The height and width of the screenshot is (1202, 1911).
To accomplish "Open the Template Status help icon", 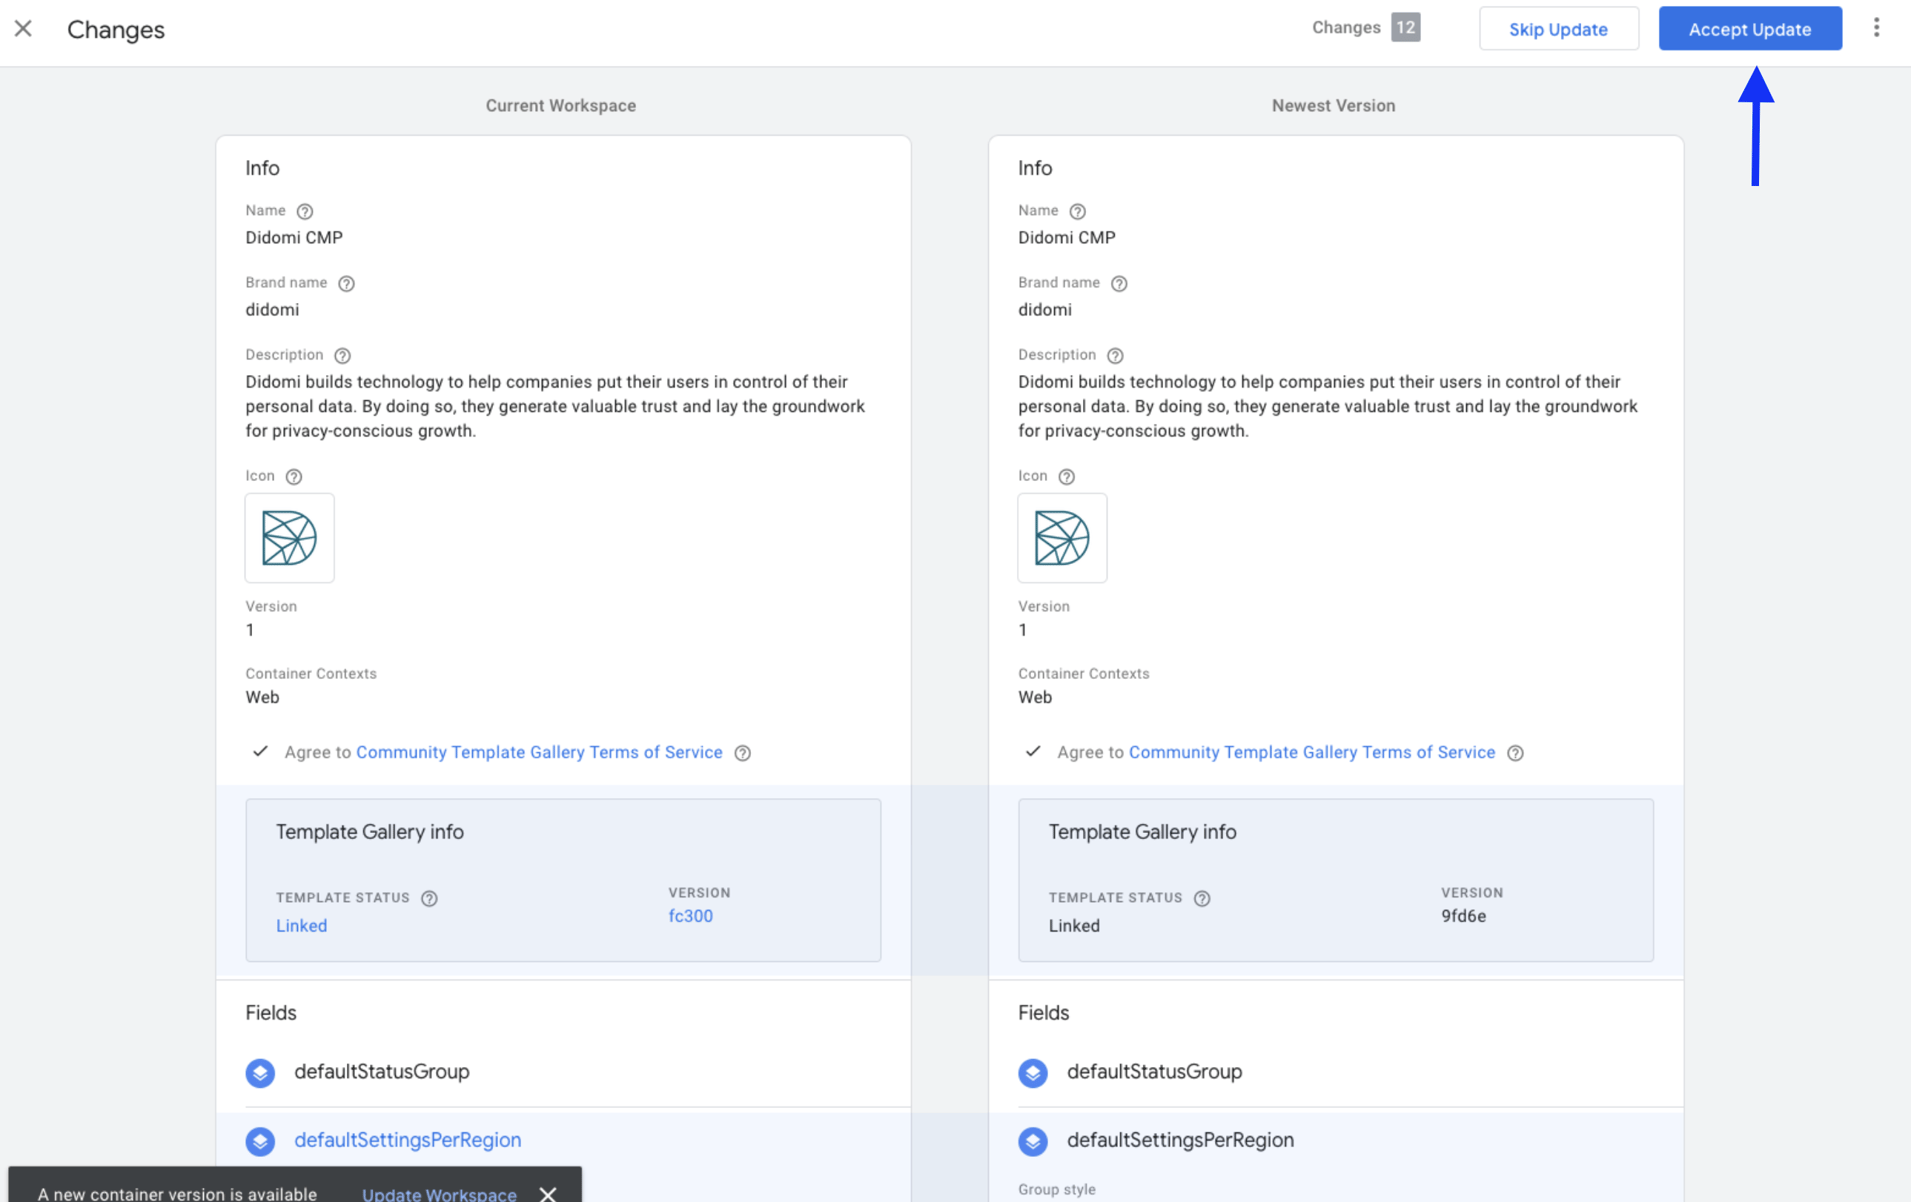I will click(x=429, y=898).
